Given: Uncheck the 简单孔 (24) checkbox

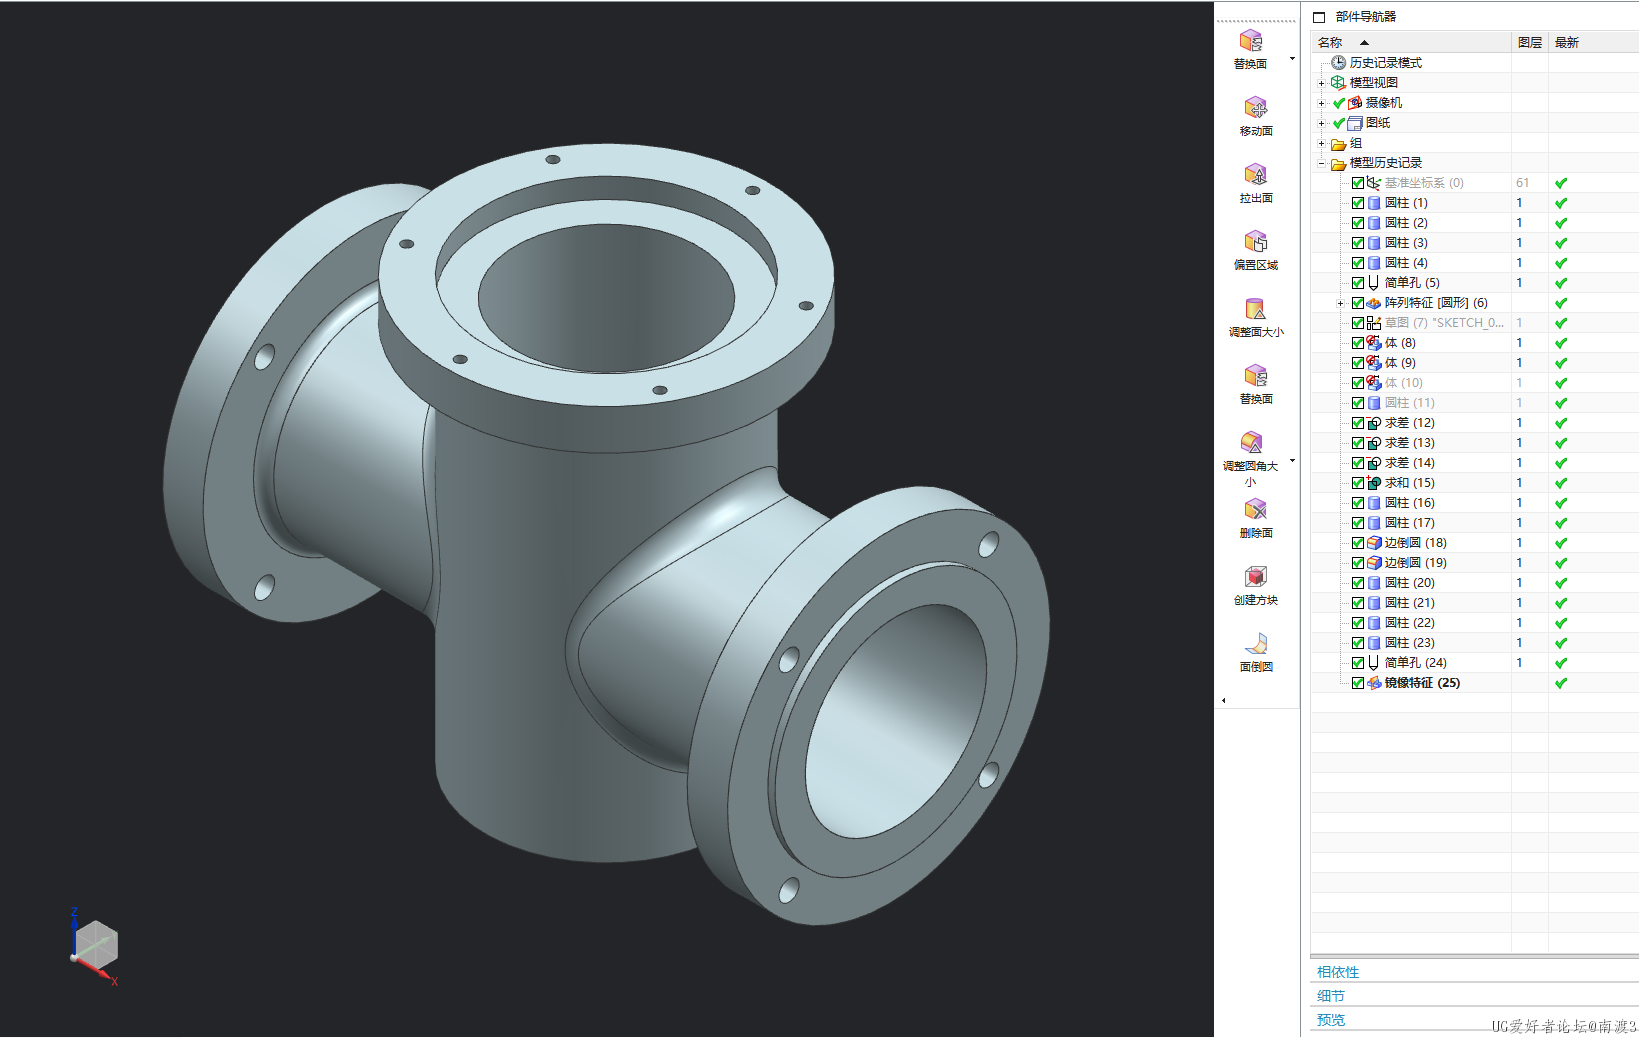Looking at the screenshot, I should (1358, 662).
